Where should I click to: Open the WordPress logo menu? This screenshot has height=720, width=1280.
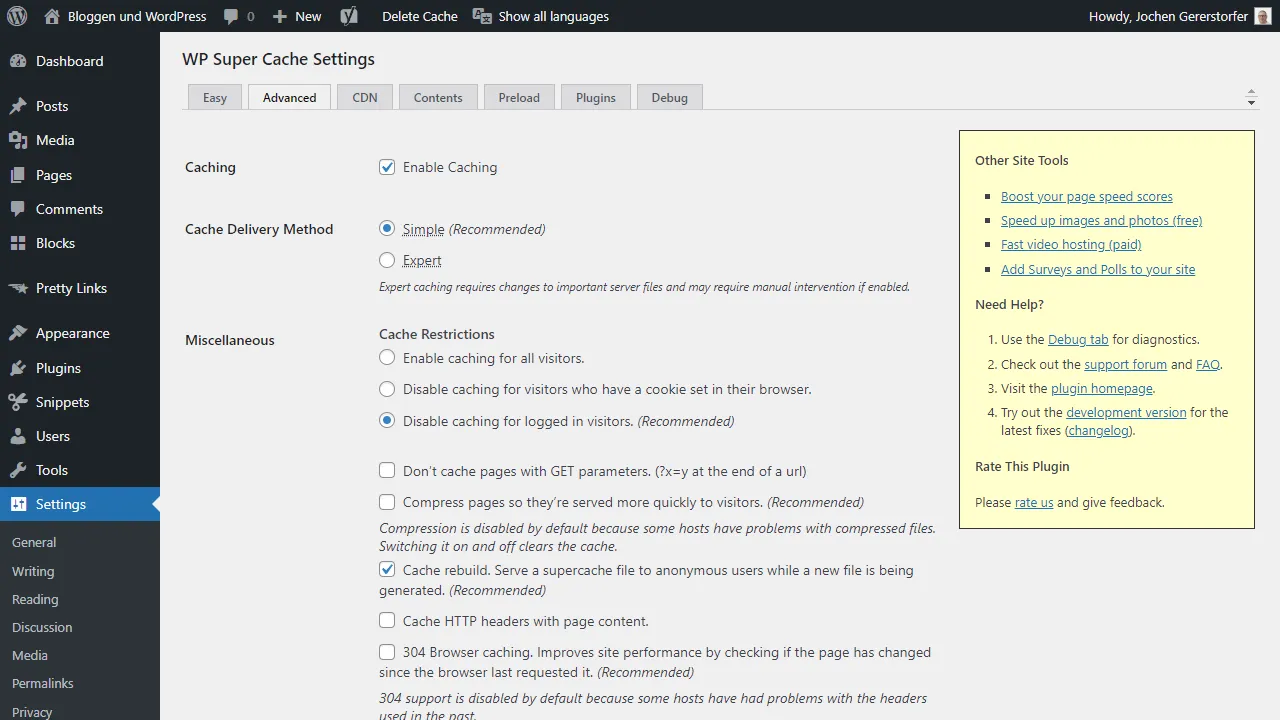[17, 16]
